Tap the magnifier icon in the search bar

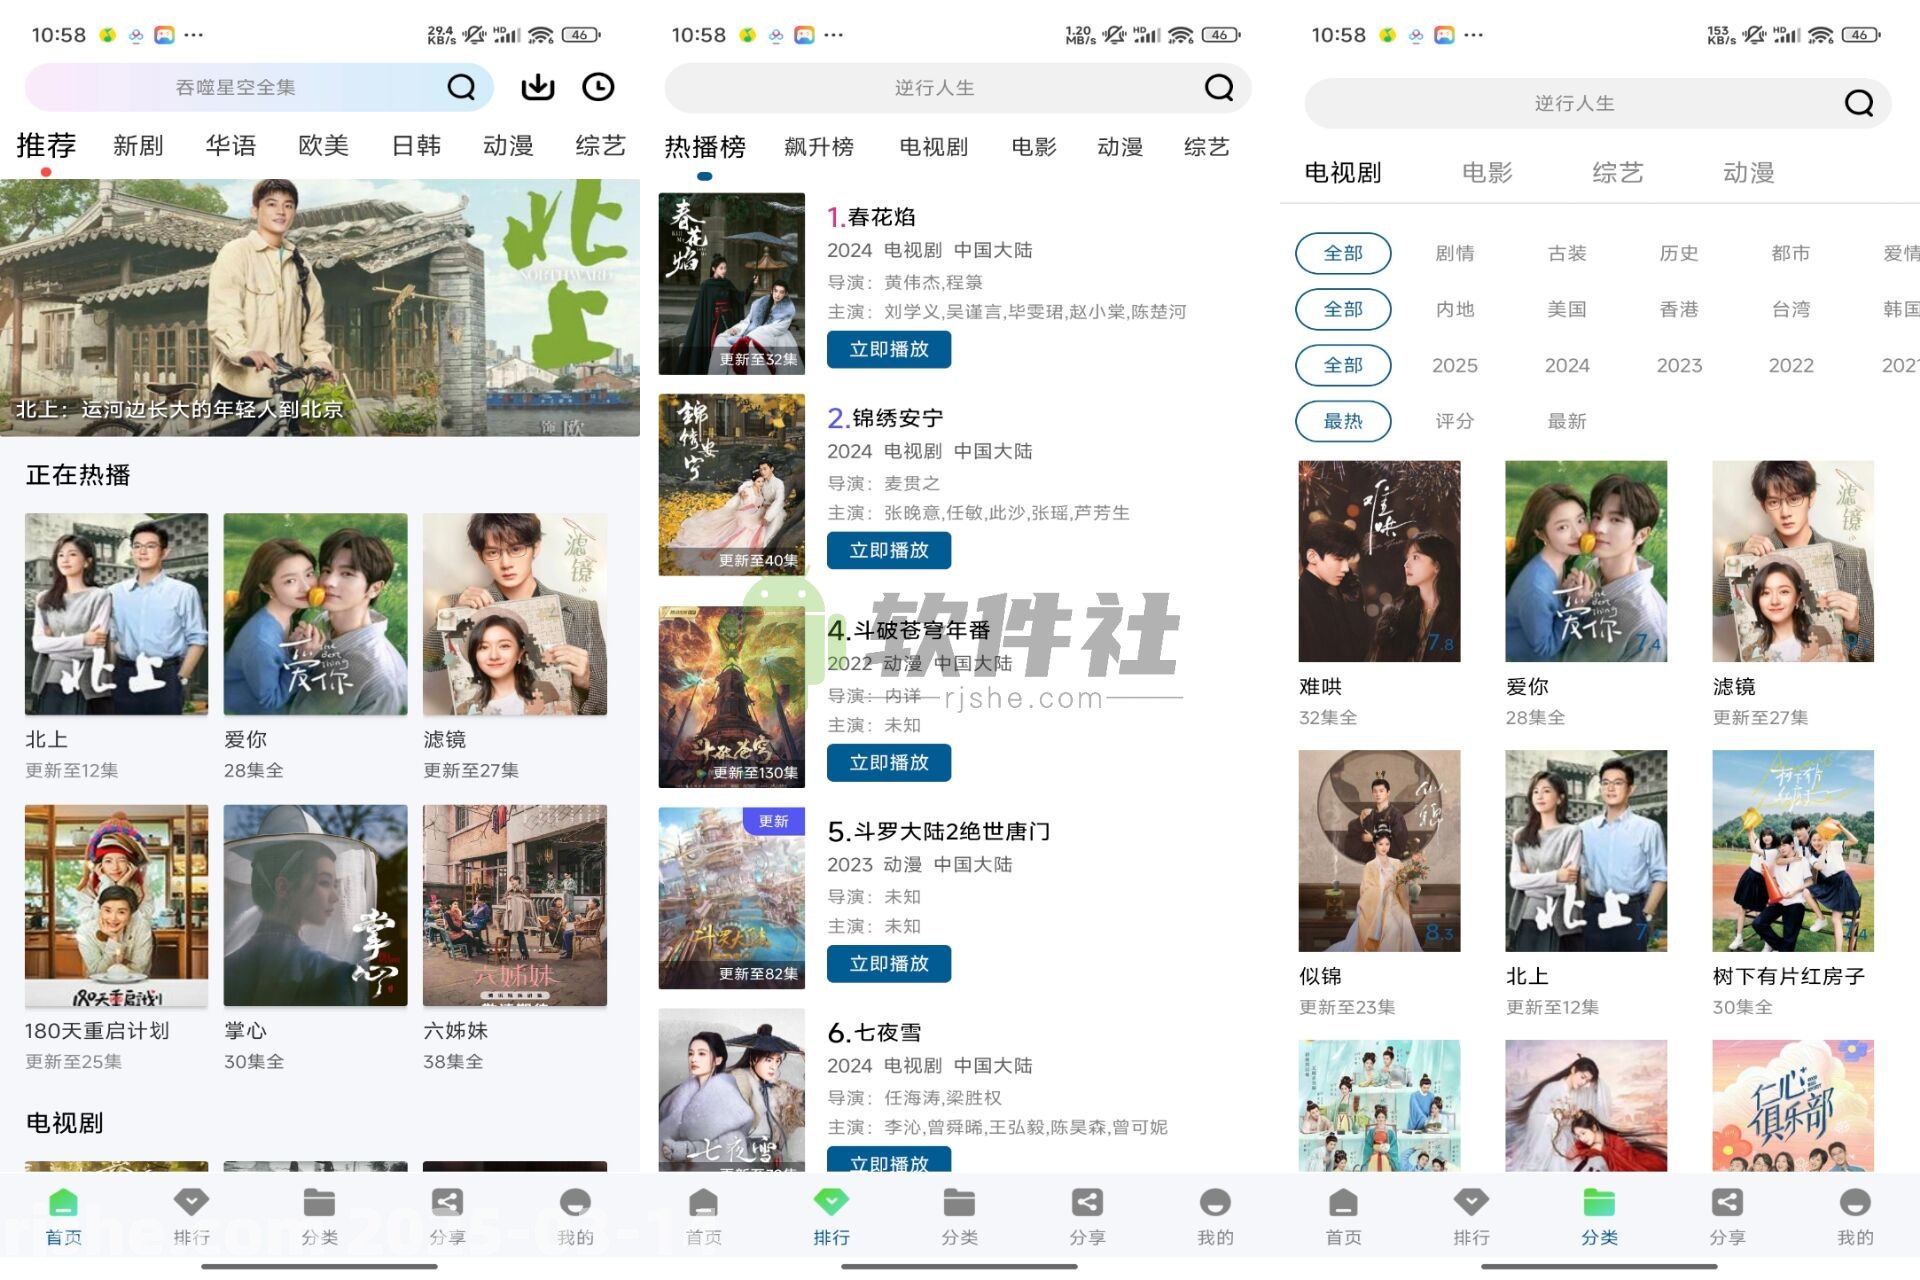pyautogui.click(x=461, y=88)
